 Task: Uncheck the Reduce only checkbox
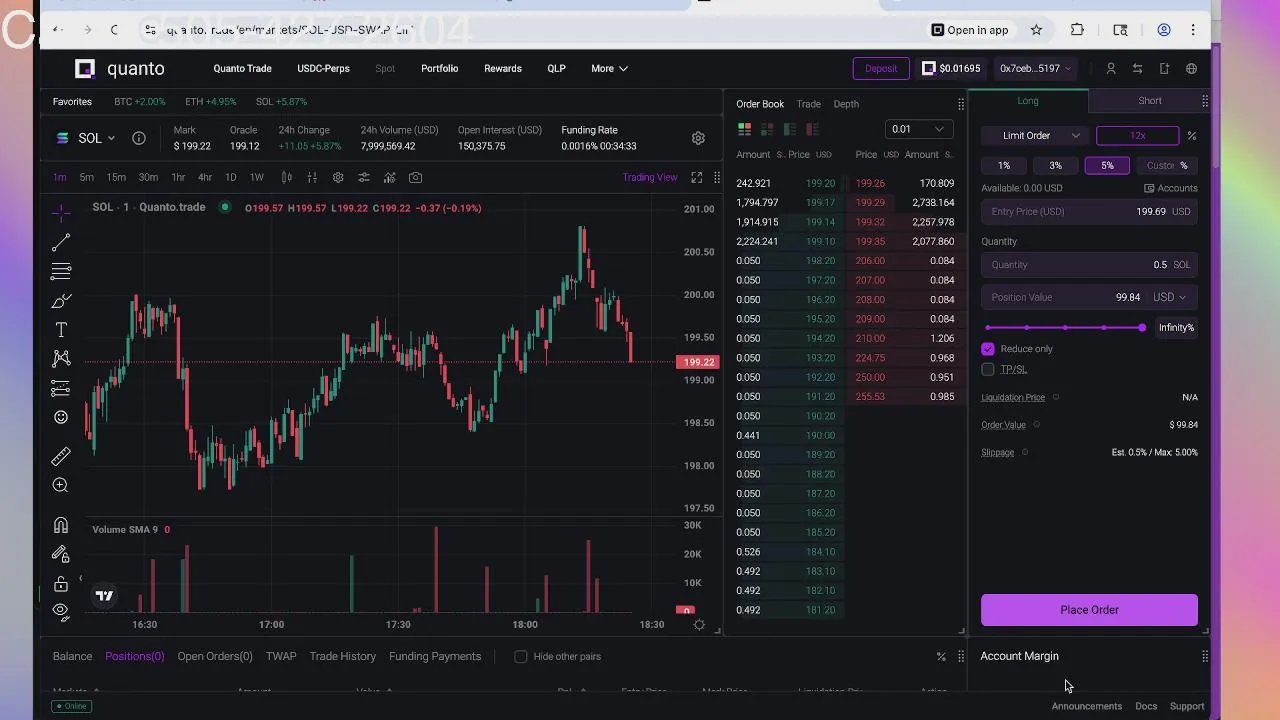(988, 349)
